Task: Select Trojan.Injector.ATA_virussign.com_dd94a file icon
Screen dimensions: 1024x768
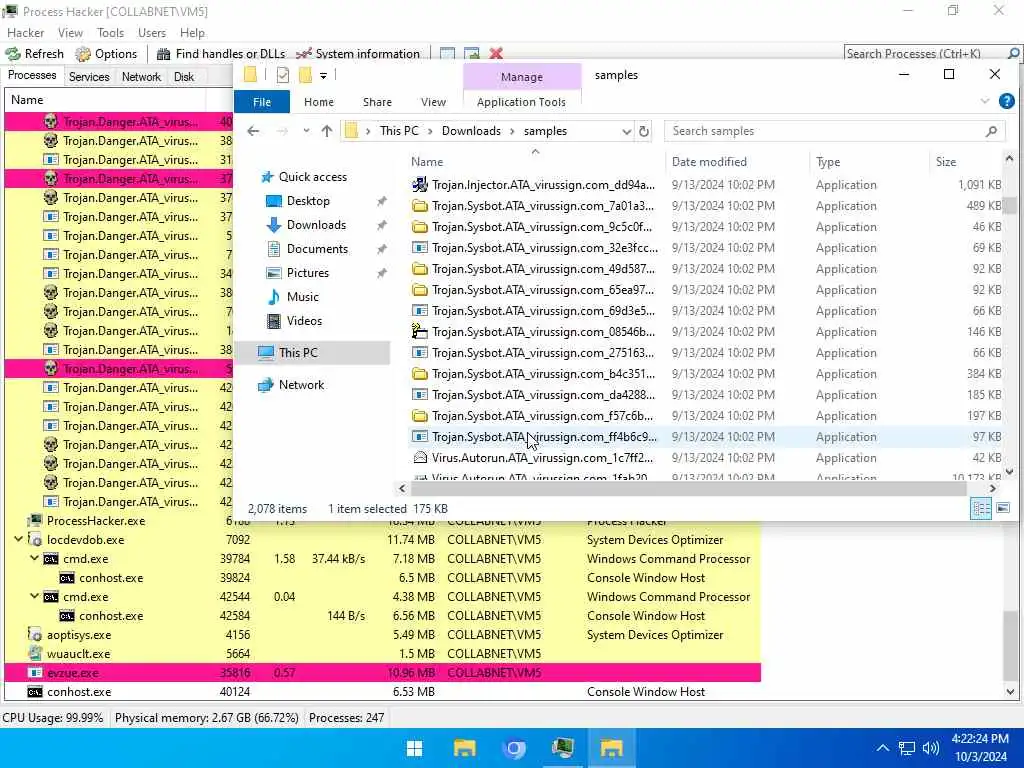Action: [420, 185]
